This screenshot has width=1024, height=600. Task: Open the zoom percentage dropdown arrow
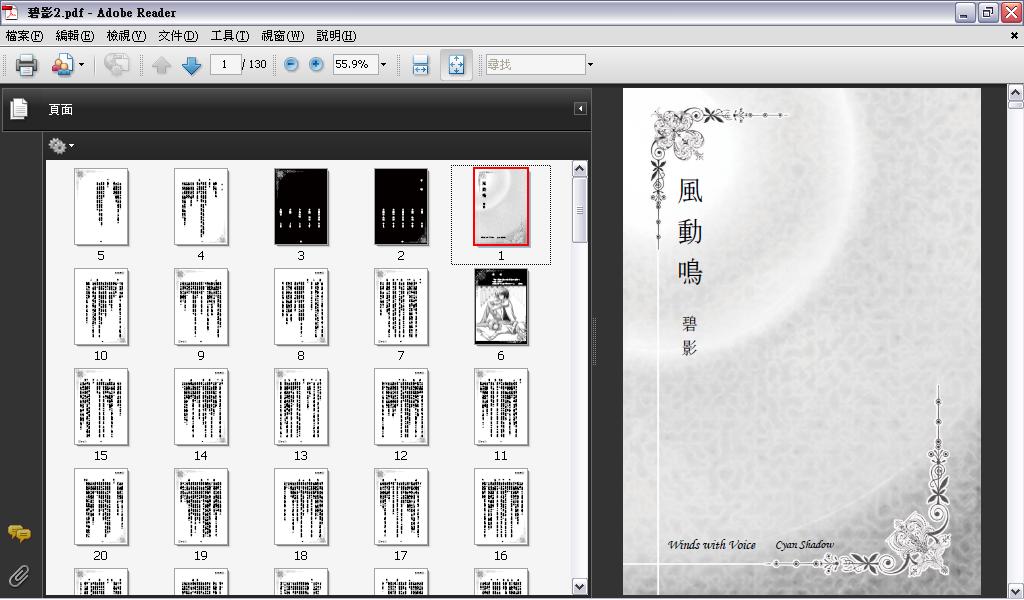(x=383, y=65)
